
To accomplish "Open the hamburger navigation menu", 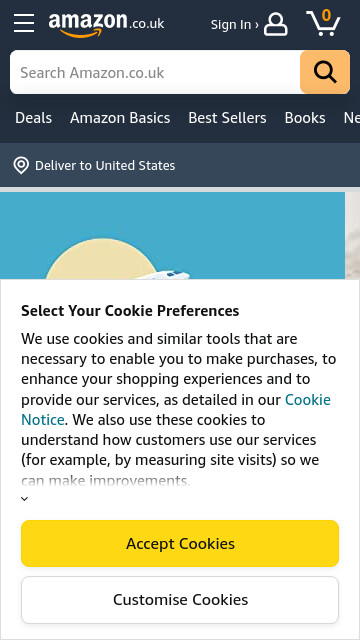I will pyautogui.click(x=24, y=23).
